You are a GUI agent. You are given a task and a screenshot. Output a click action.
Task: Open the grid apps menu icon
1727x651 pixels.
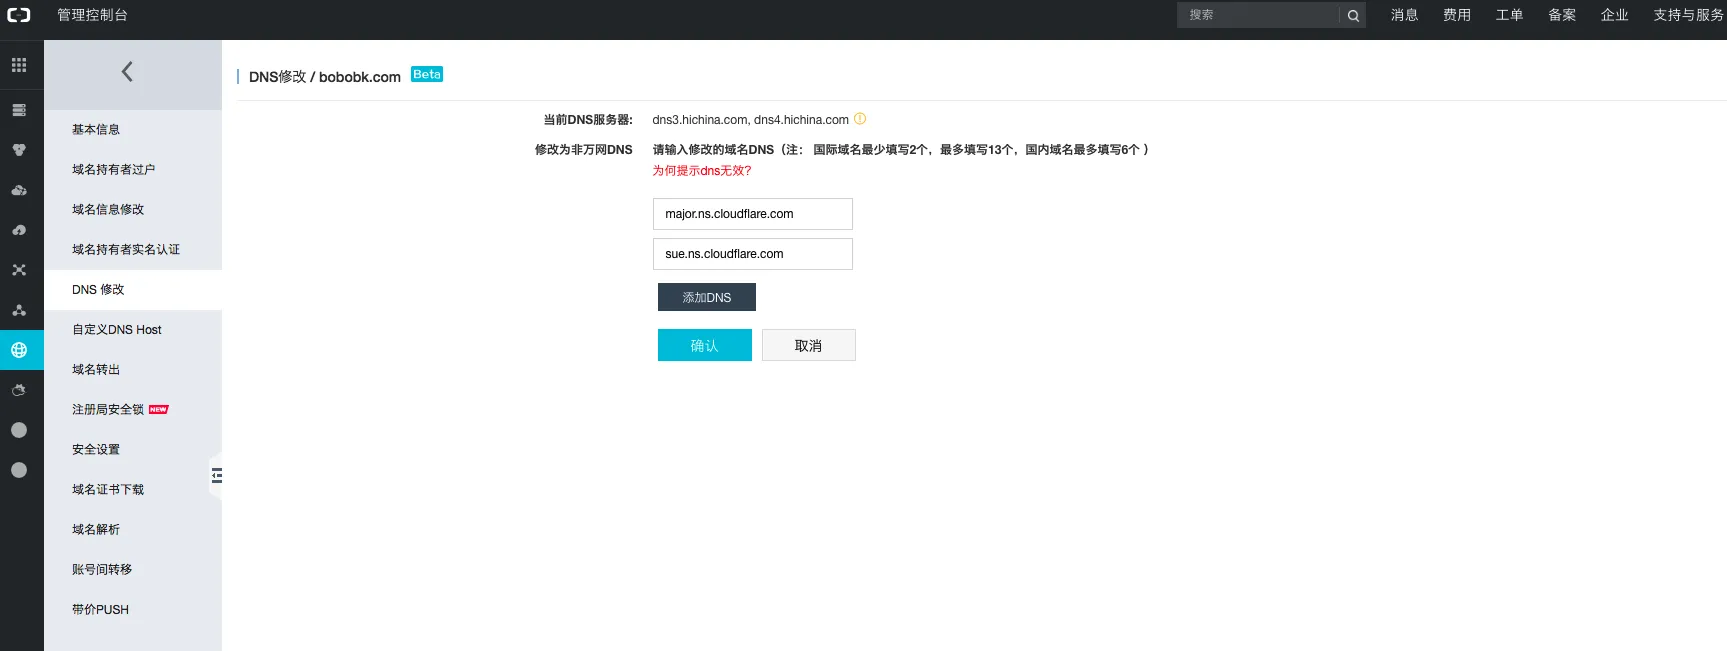point(19,65)
